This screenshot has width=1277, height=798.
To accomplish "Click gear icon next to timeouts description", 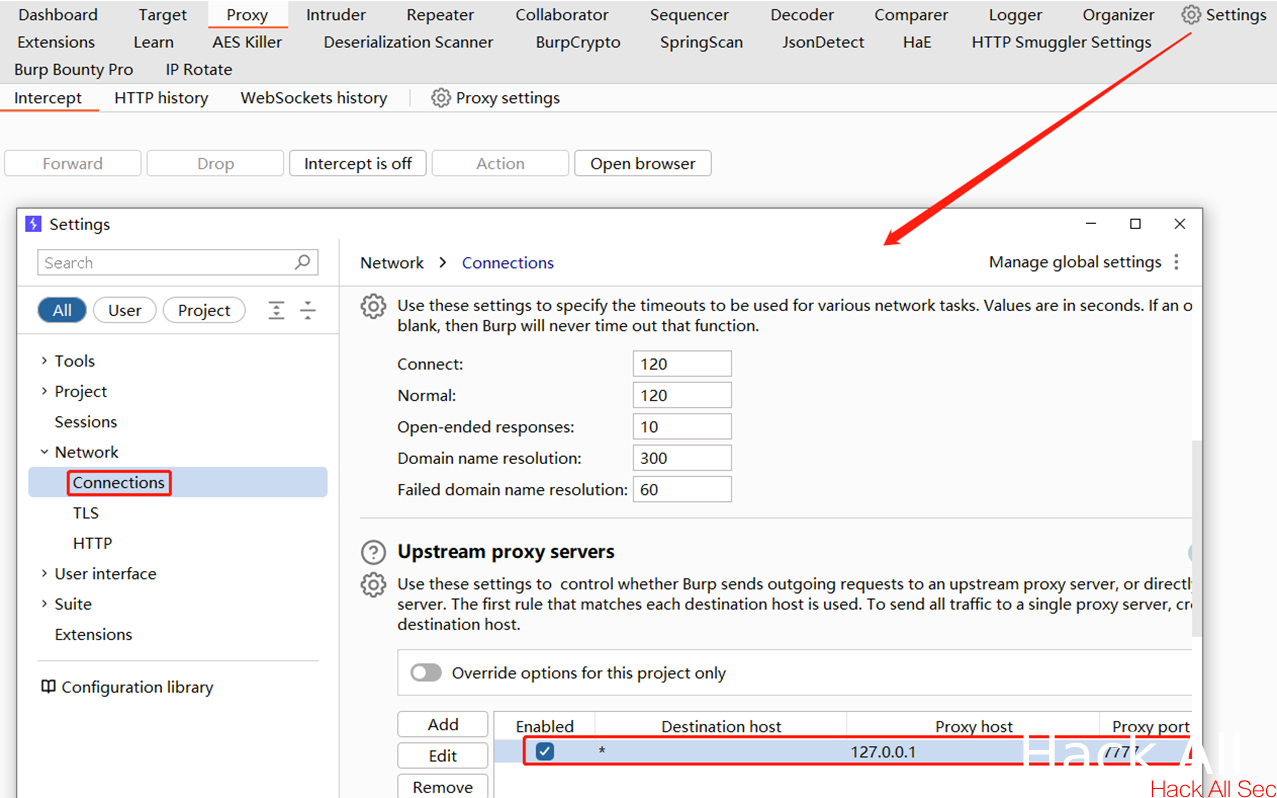I will 373,306.
